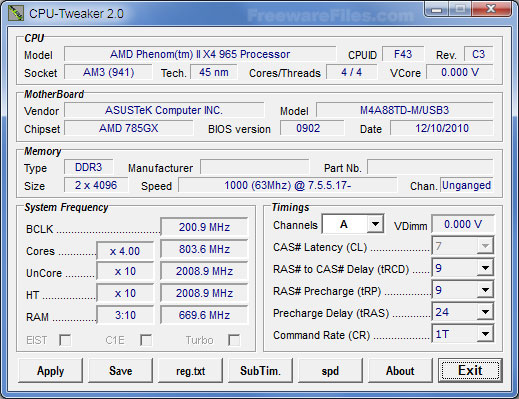Expand the RAS# to CAS# Delay (tRCD) dropdown
Viewport: 519px width, 399px height.
pos(463,268)
